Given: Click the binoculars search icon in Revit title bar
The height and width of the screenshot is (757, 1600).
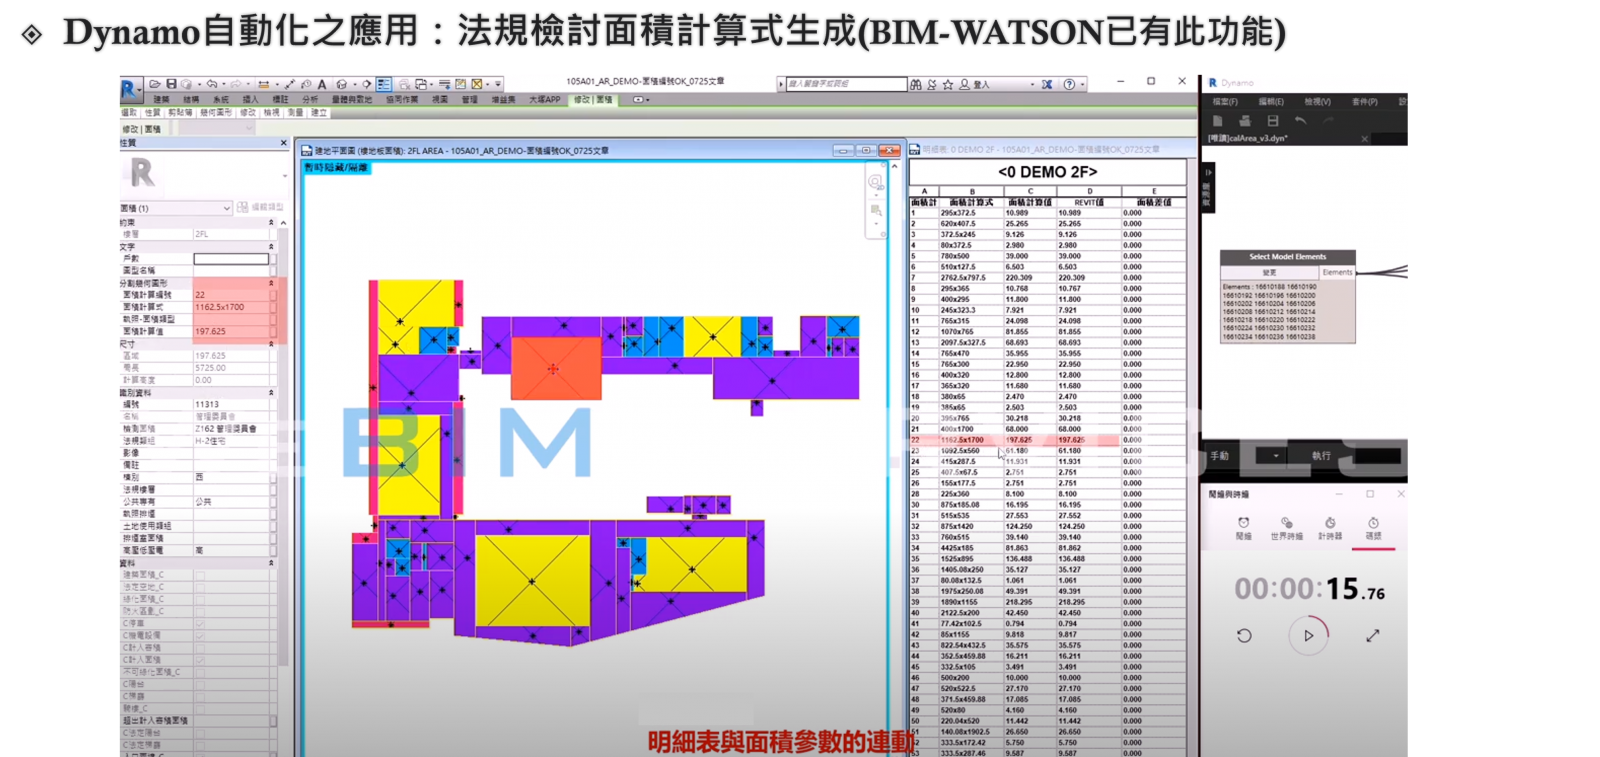Looking at the screenshot, I should (x=916, y=85).
